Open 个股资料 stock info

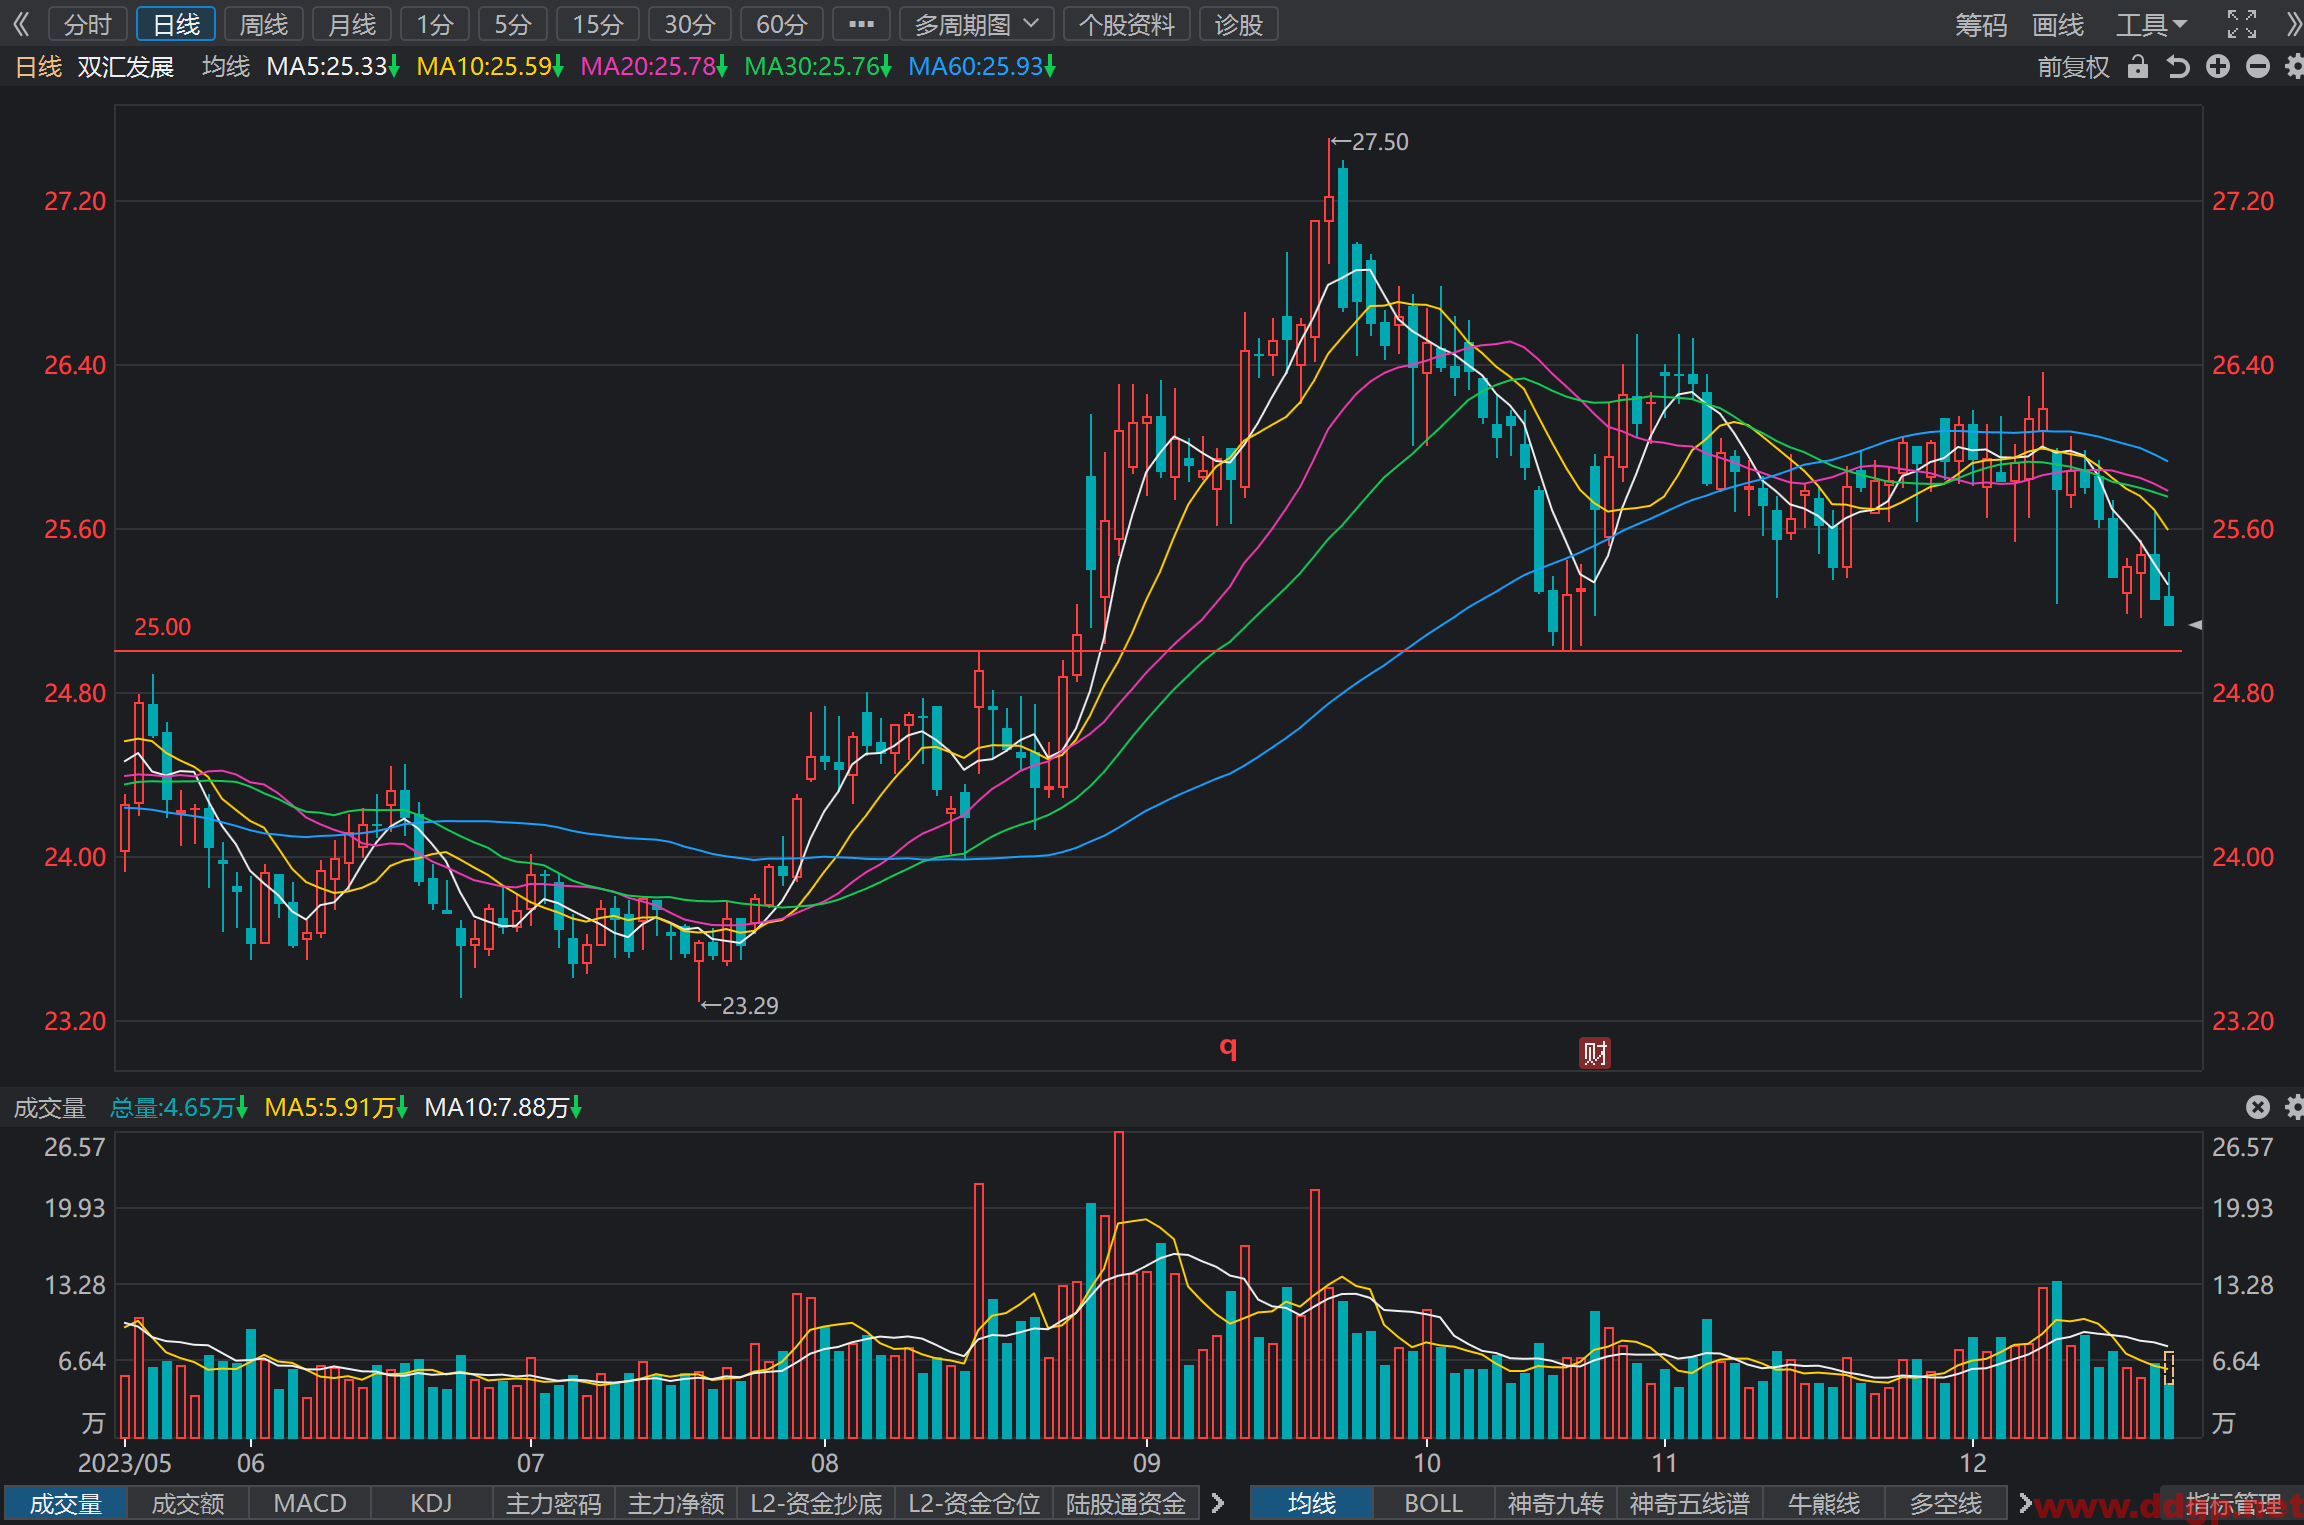(1127, 24)
